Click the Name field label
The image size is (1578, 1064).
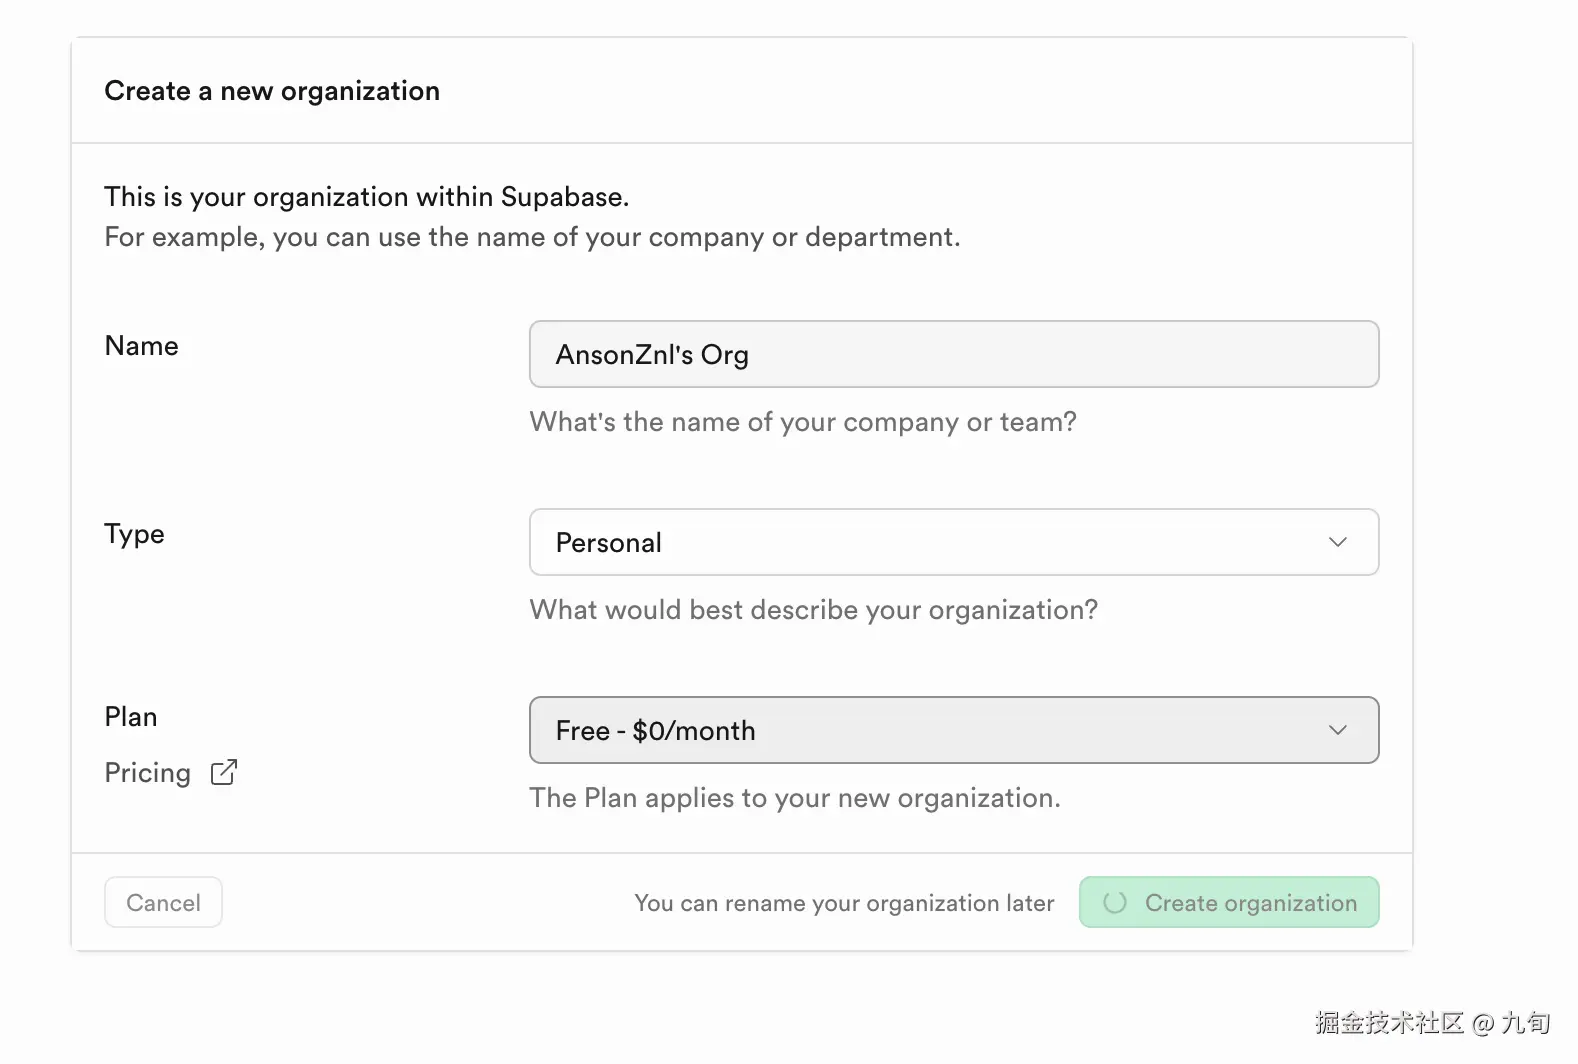(x=142, y=346)
